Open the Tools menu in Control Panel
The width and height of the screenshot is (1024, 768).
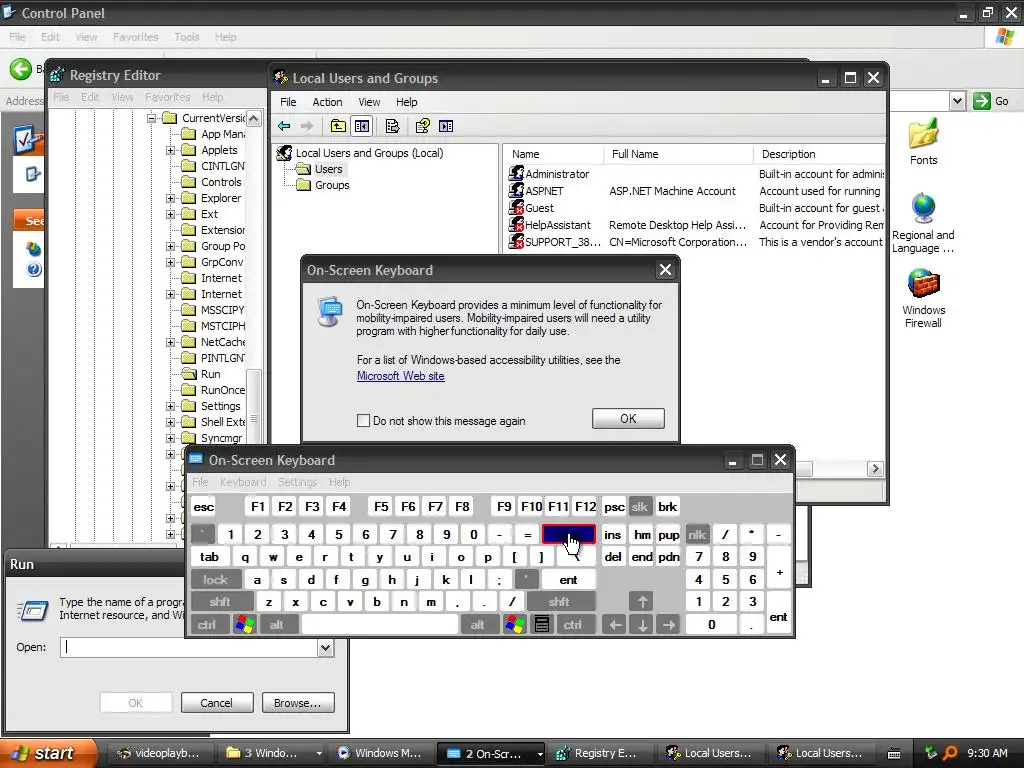click(187, 37)
